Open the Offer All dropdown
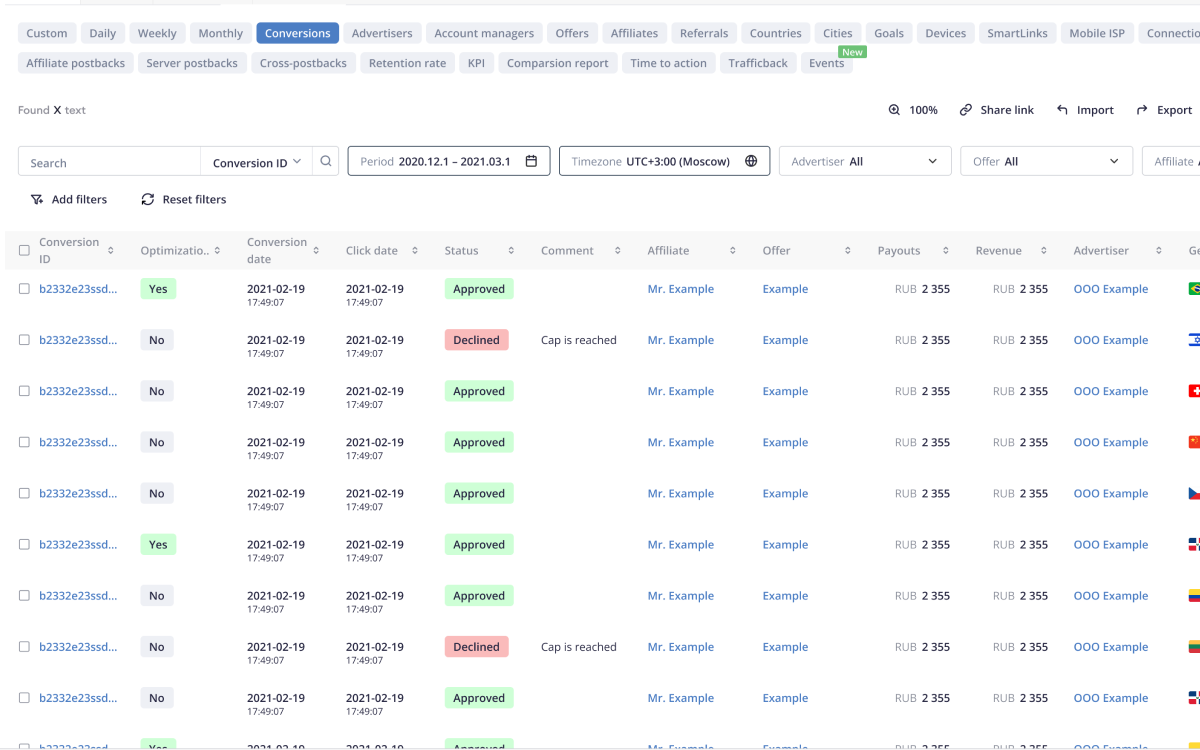This screenshot has width=1200, height=750. coord(1046,161)
